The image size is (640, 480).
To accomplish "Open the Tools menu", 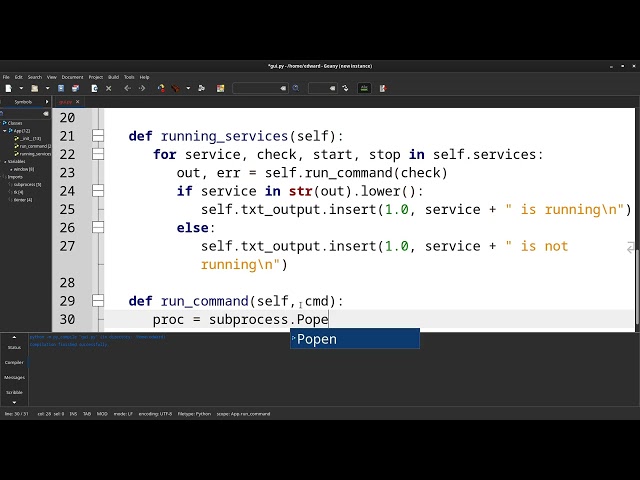I will [x=129, y=77].
